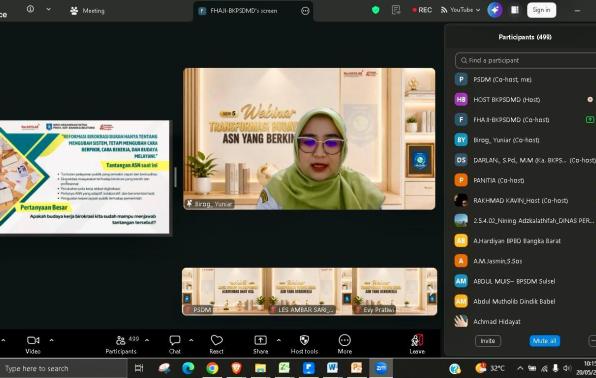The height and width of the screenshot is (378, 596).
Task: Open the Chat panel
Action: [175, 345]
